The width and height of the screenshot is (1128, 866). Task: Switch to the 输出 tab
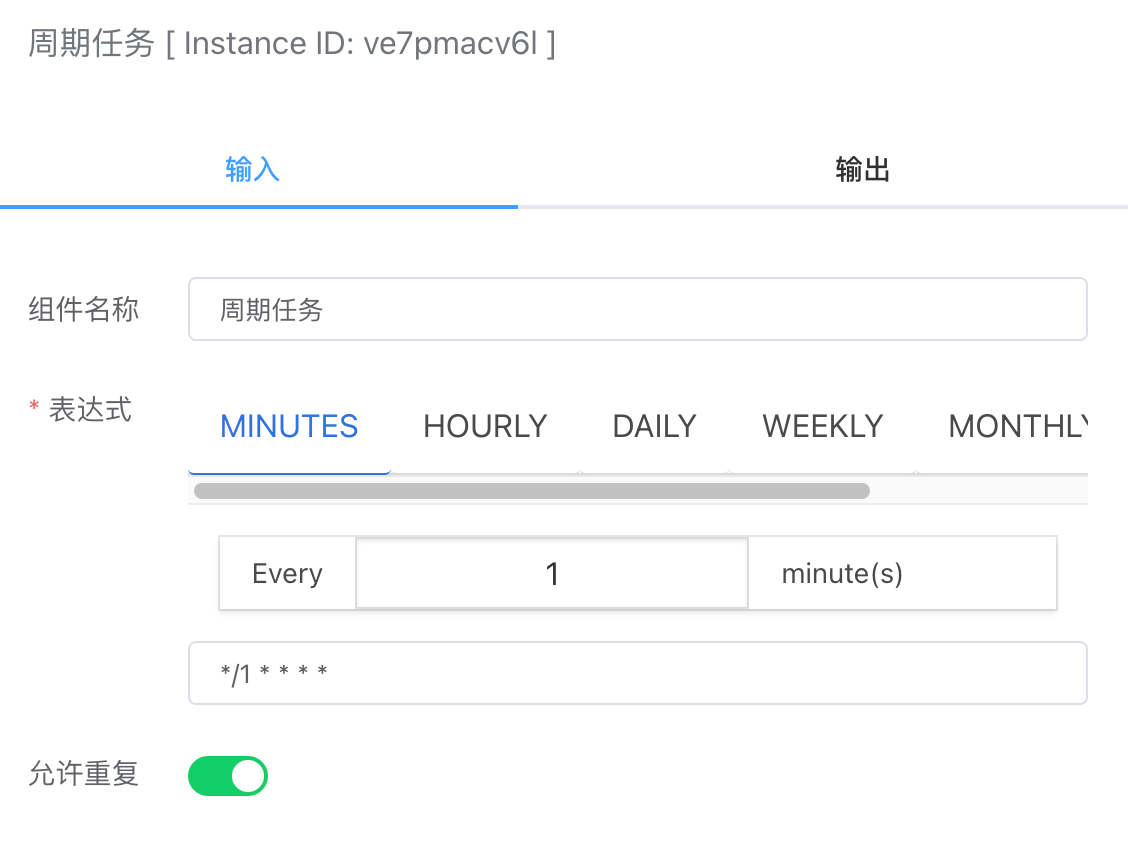862,170
